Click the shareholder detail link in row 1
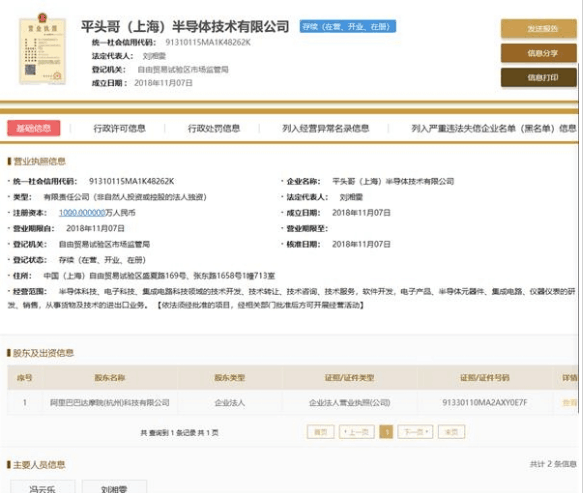The width and height of the screenshot is (584, 493). point(569,403)
